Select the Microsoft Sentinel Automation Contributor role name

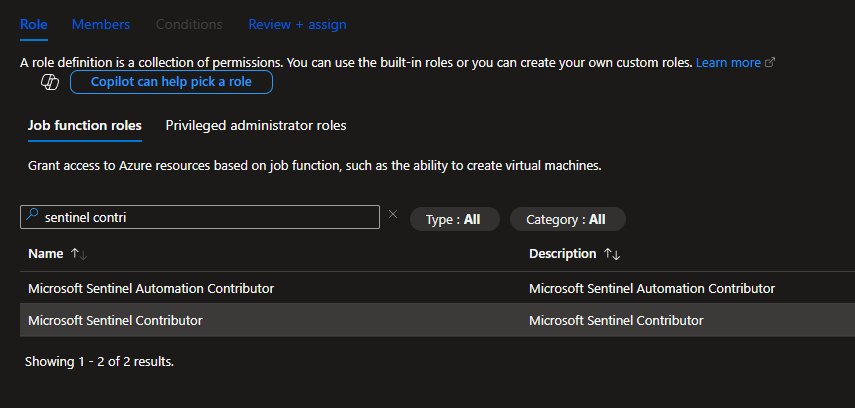click(x=151, y=288)
